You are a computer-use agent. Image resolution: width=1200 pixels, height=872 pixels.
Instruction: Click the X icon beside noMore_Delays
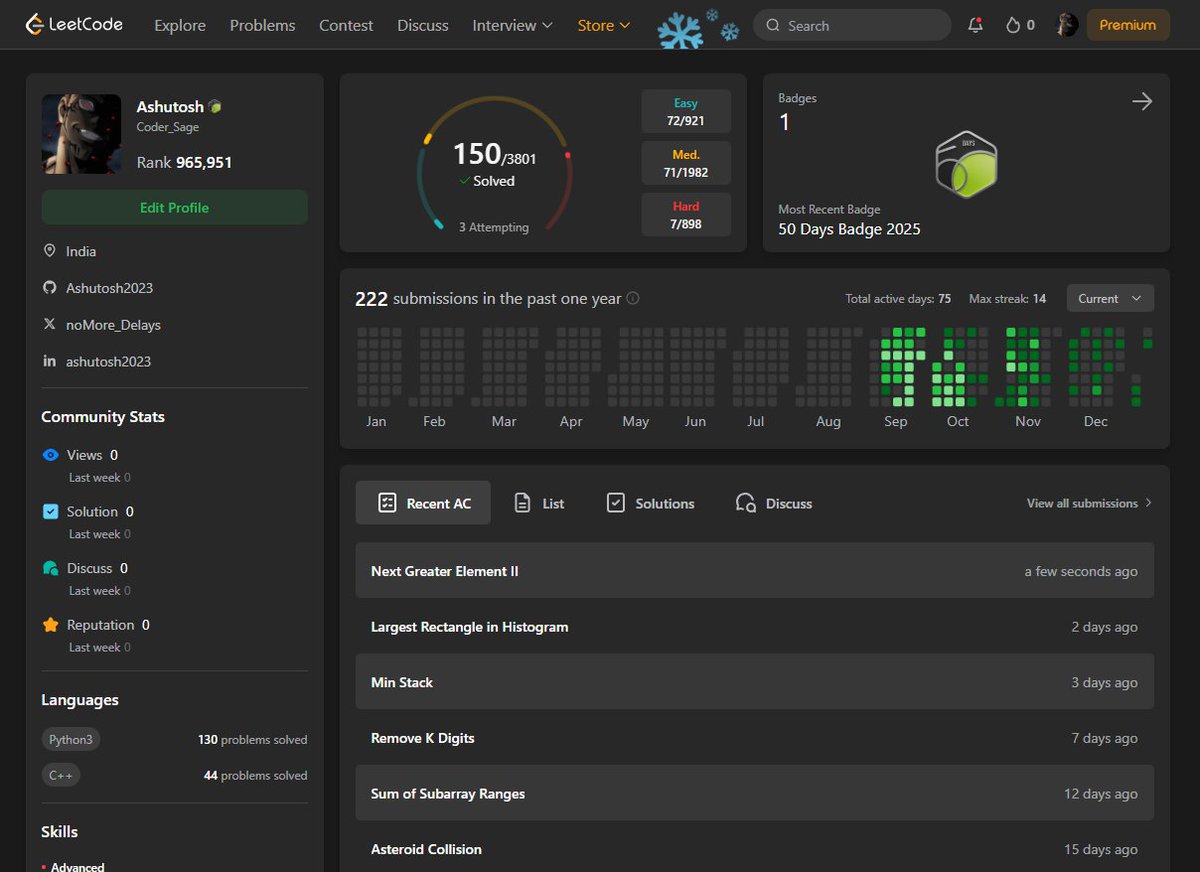tap(49, 324)
